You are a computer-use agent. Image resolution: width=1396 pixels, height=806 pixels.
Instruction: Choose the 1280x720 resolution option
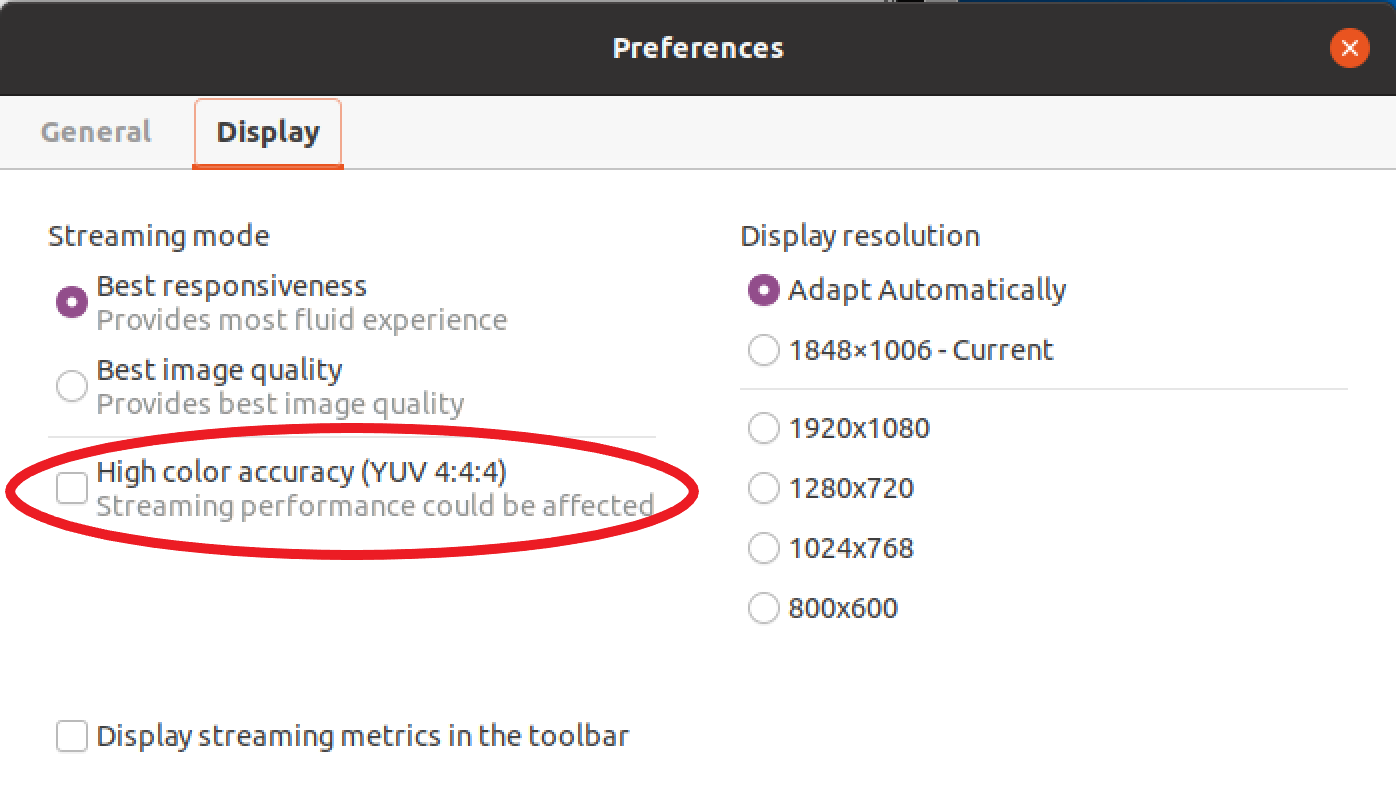[x=764, y=489]
